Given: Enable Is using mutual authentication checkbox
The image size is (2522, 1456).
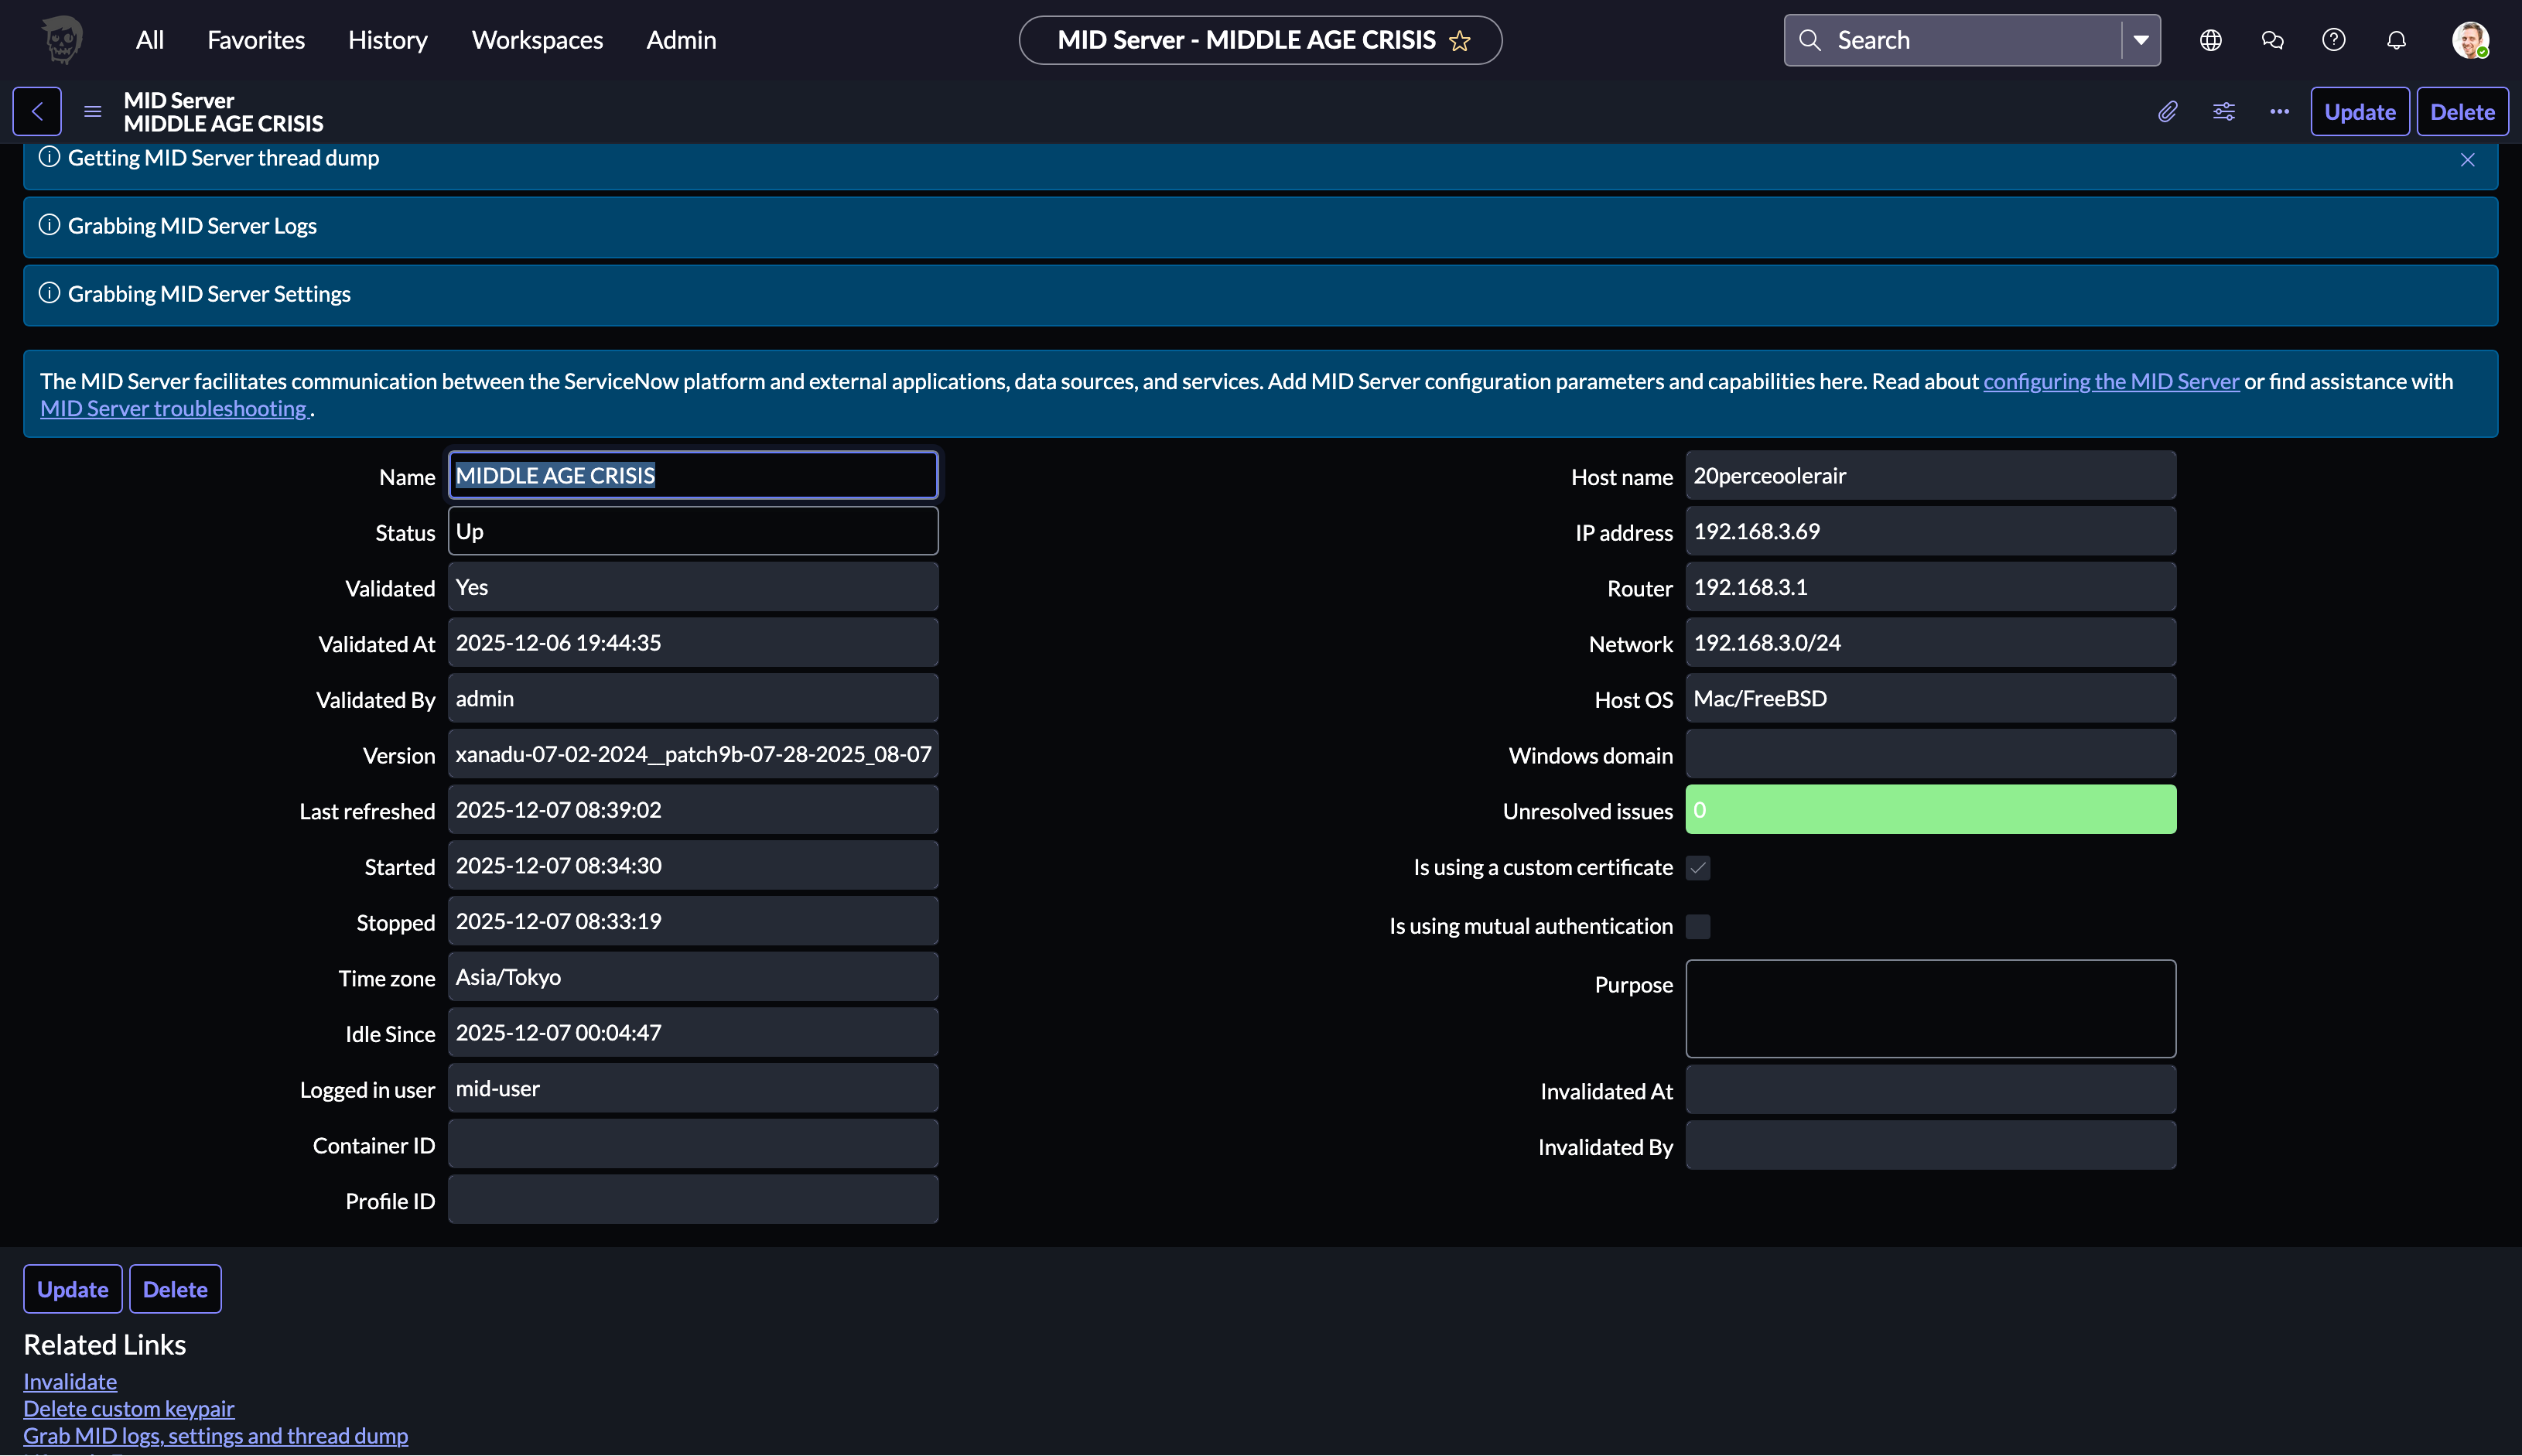Looking at the screenshot, I should pos(1698,926).
